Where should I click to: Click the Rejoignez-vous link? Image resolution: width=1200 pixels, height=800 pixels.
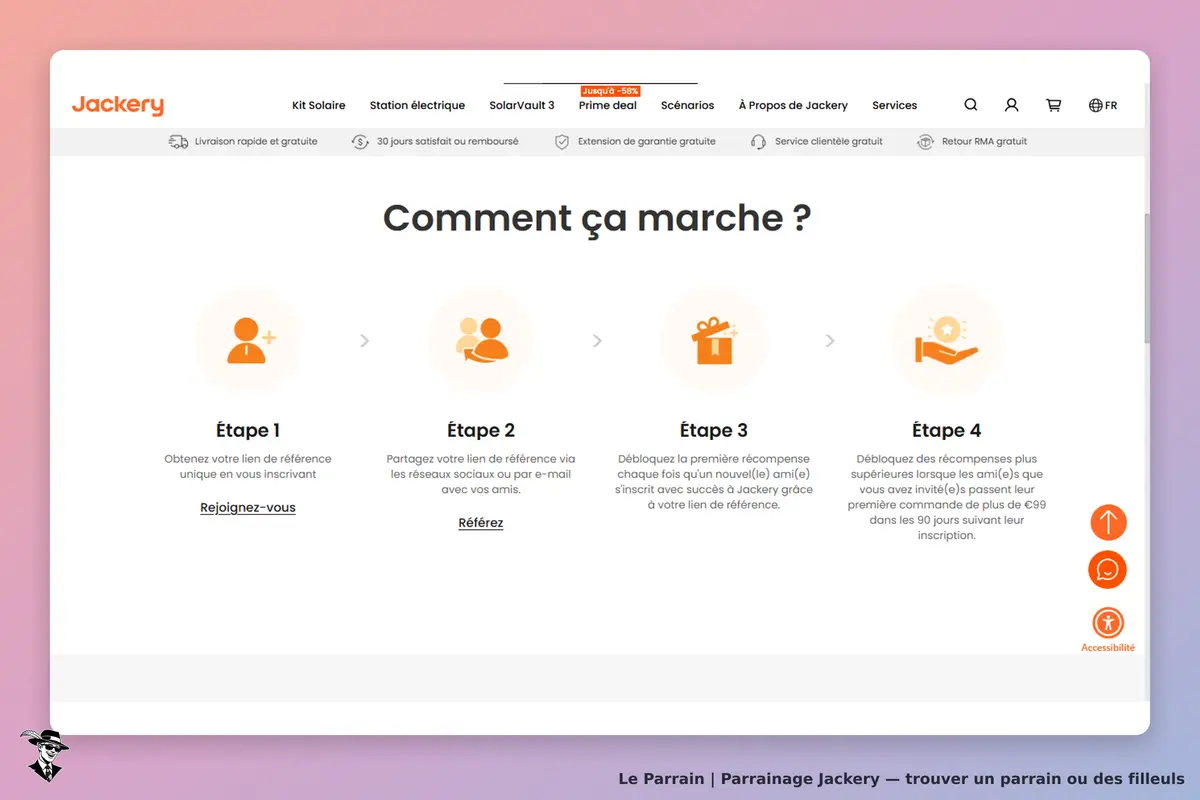[248, 508]
